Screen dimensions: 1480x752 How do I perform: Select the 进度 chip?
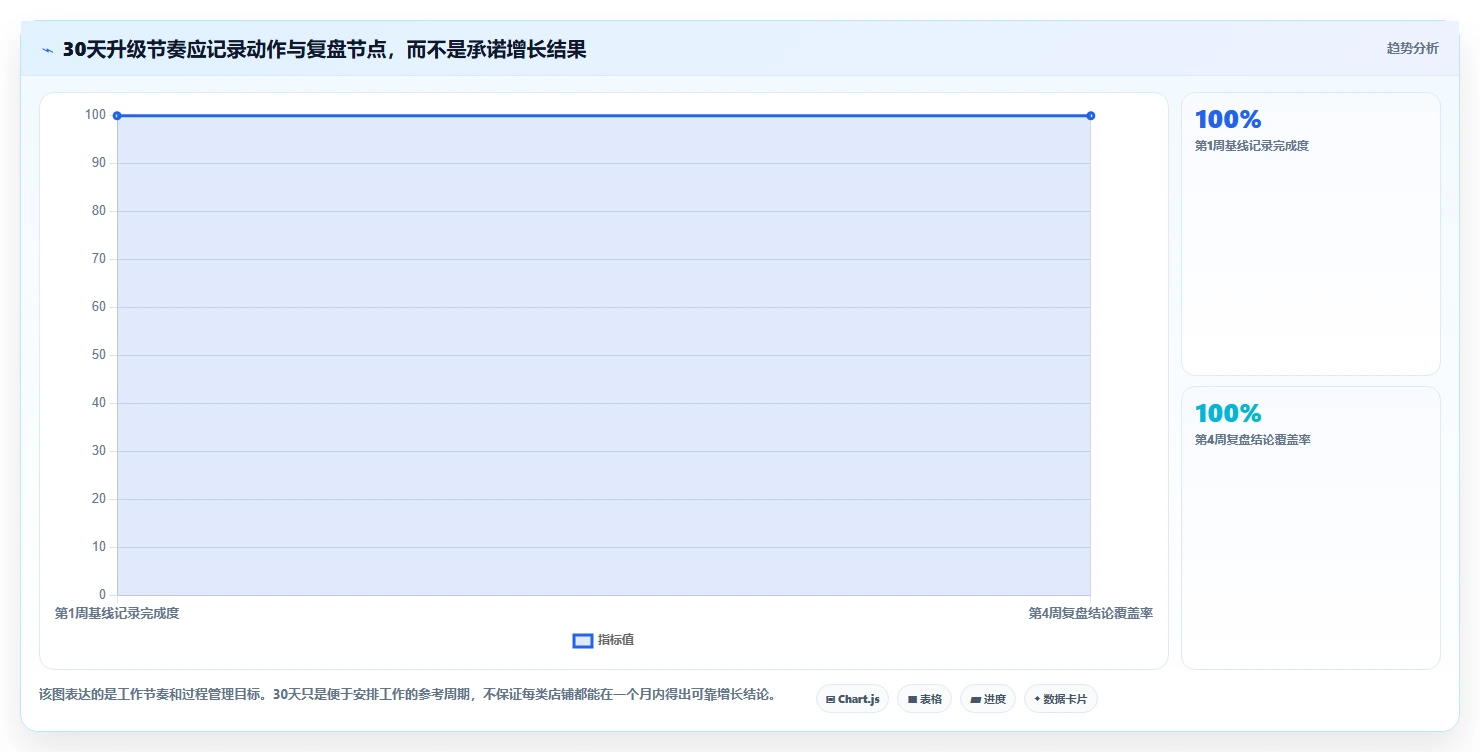pos(988,699)
